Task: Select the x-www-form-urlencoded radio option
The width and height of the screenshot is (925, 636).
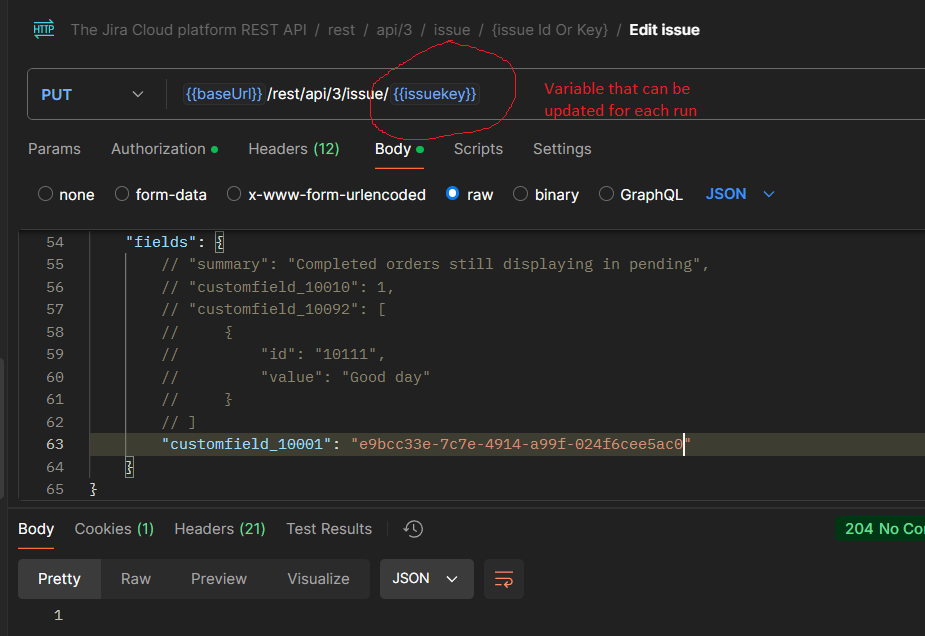Action: pos(234,194)
